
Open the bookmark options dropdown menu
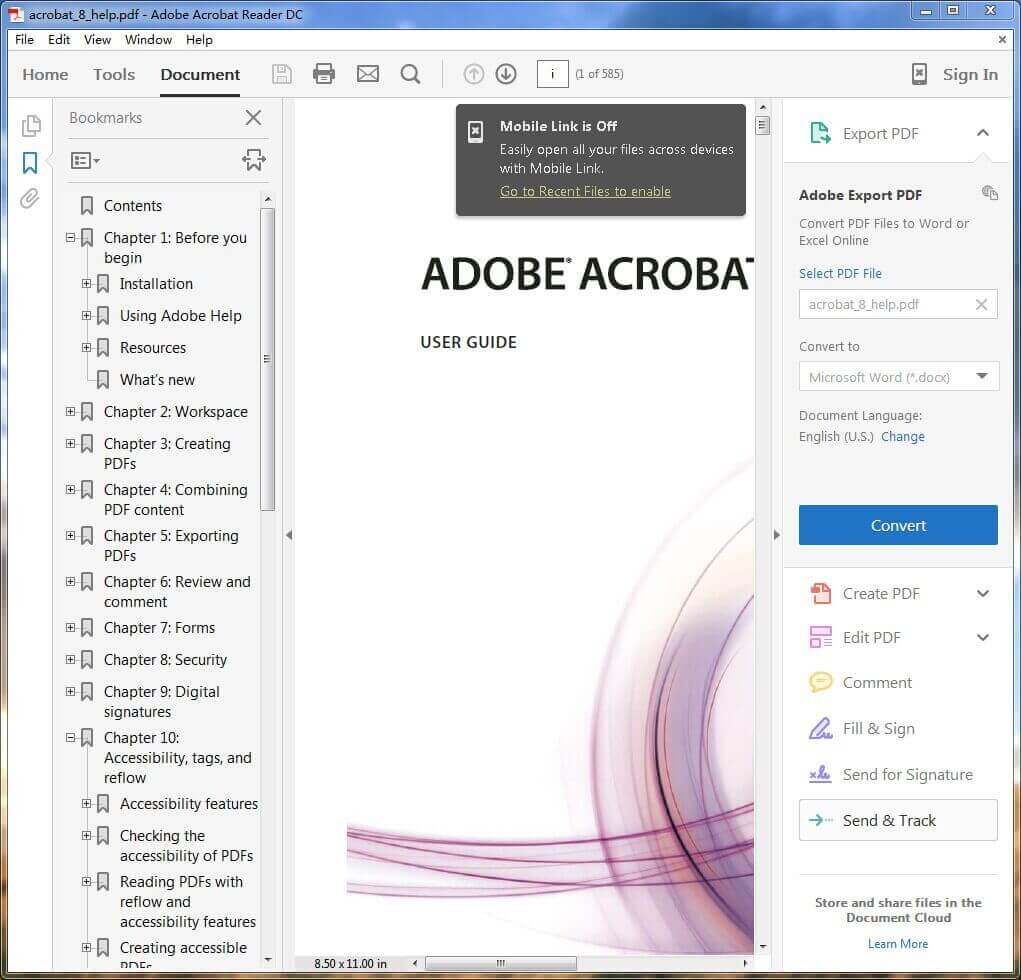click(85, 160)
